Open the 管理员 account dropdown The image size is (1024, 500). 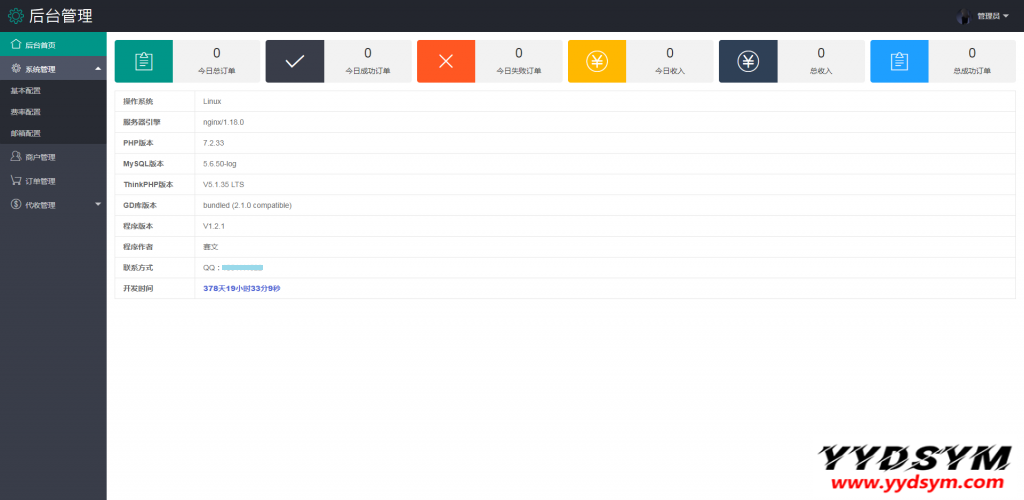tap(992, 16)
